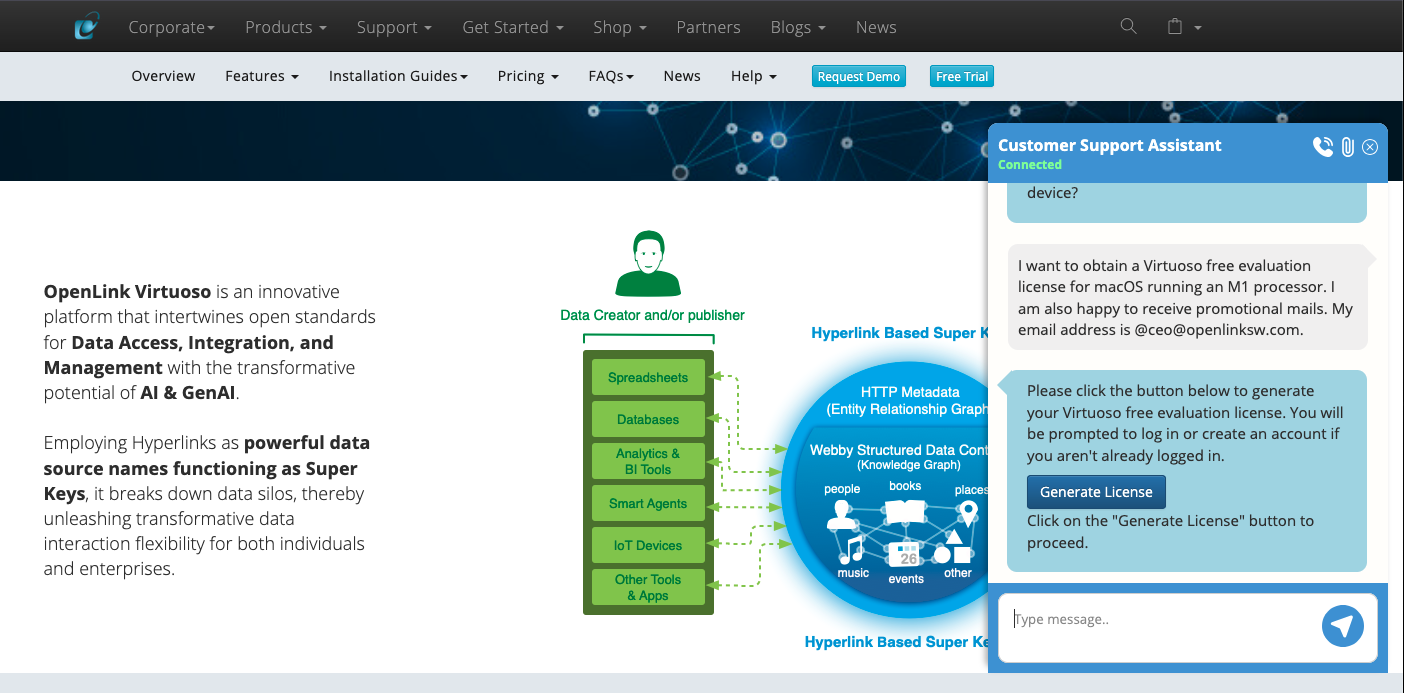The height and width of the screenshot is (693, 1404).
Task: Click the Generate License button
Action: point(1096,492)
